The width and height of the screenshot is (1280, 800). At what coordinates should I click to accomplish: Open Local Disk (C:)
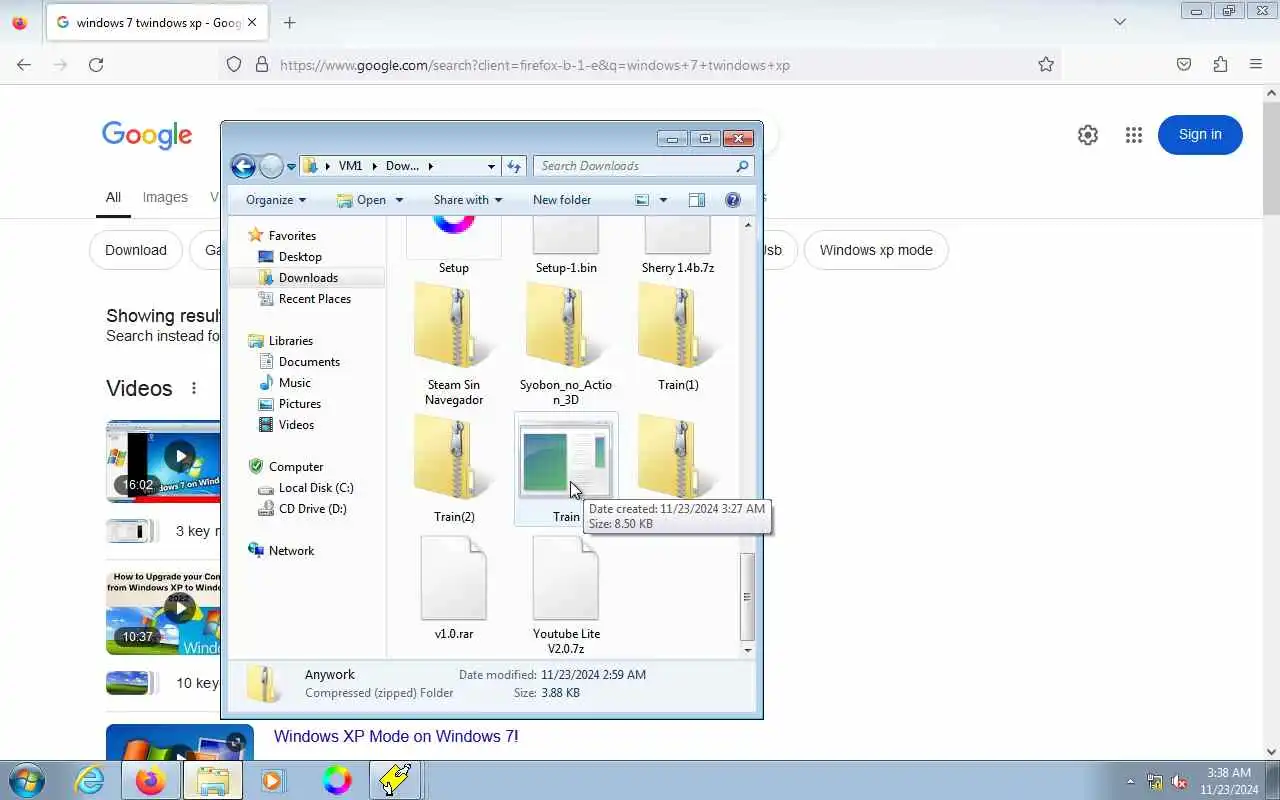click(316, 488)
